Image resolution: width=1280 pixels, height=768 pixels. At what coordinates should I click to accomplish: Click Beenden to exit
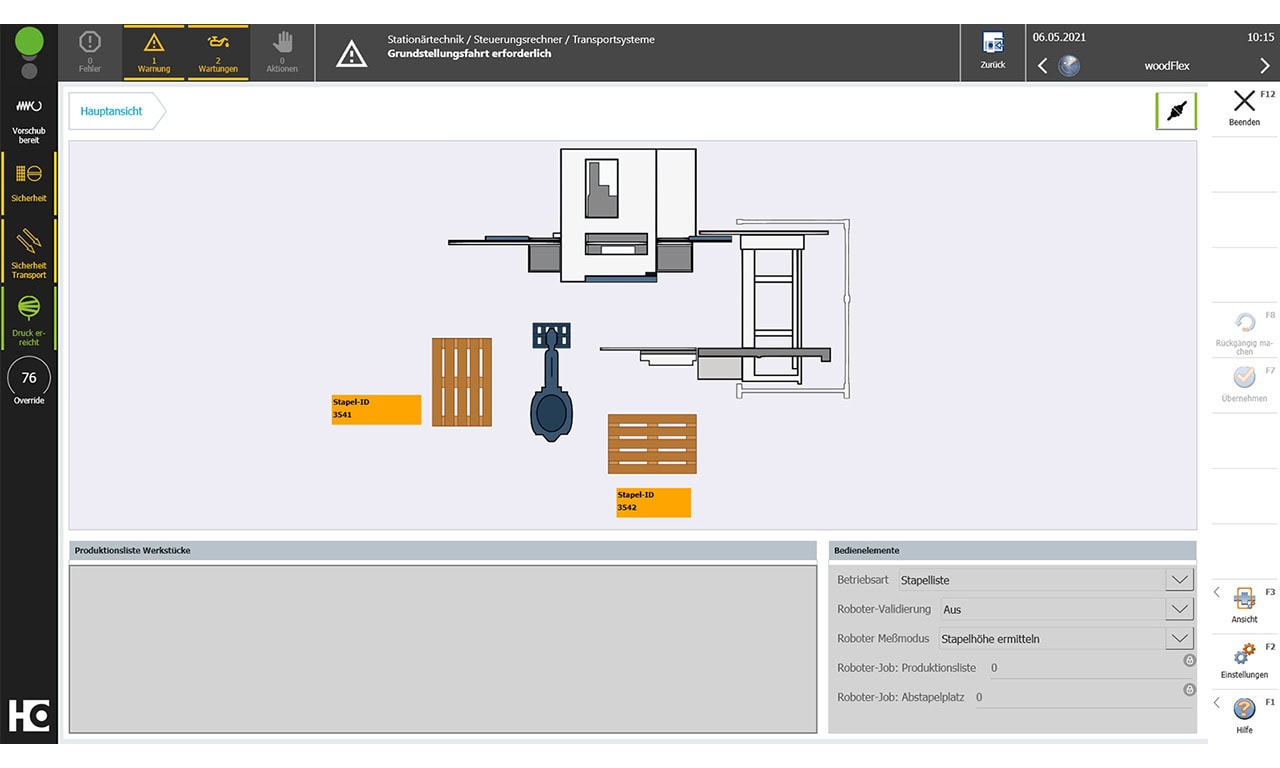tap(1244, 108)
